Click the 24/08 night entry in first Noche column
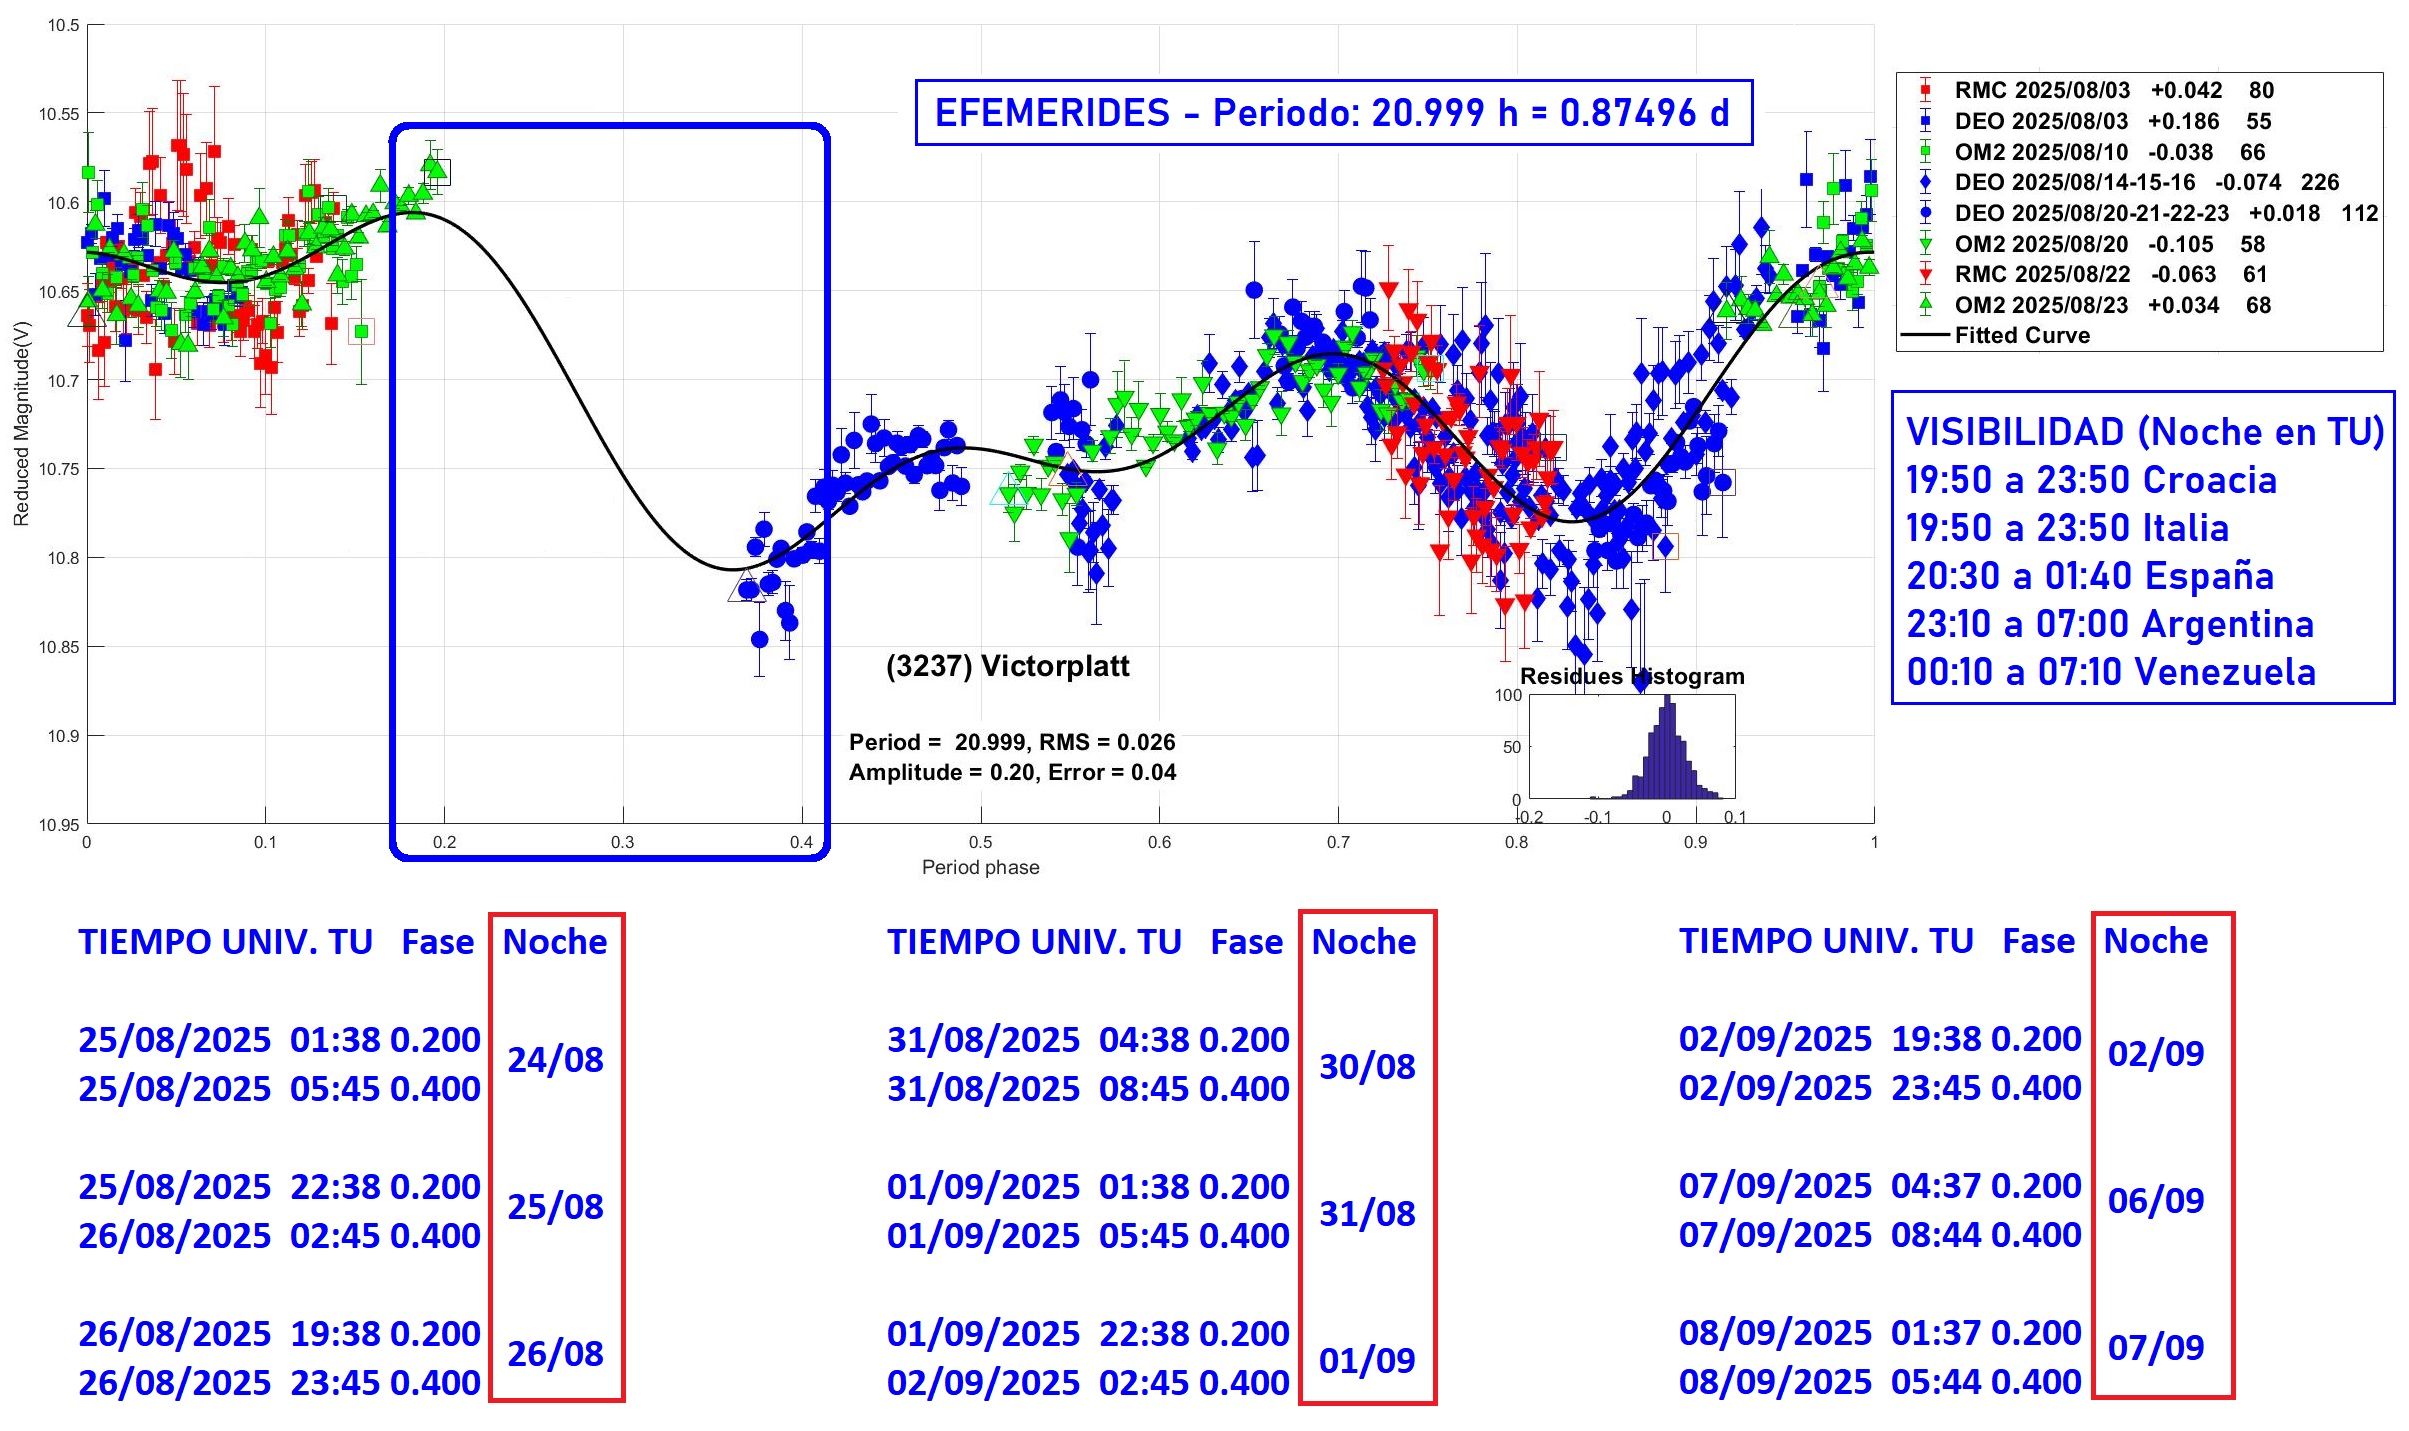Image resolution: width=2409 pixels, height=1431 pixels. coord(555,1060)
